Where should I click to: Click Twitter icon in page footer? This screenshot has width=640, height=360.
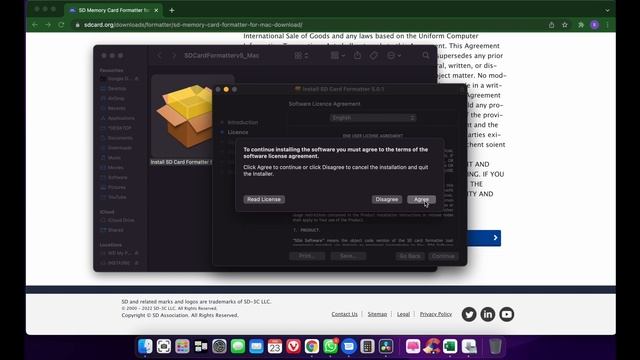[469, 314]
